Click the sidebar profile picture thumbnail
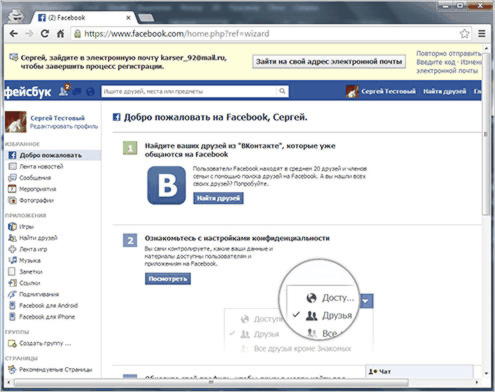The width and height of the screenshot is (495, 392). pyautogui.click(x=15, y=122)
